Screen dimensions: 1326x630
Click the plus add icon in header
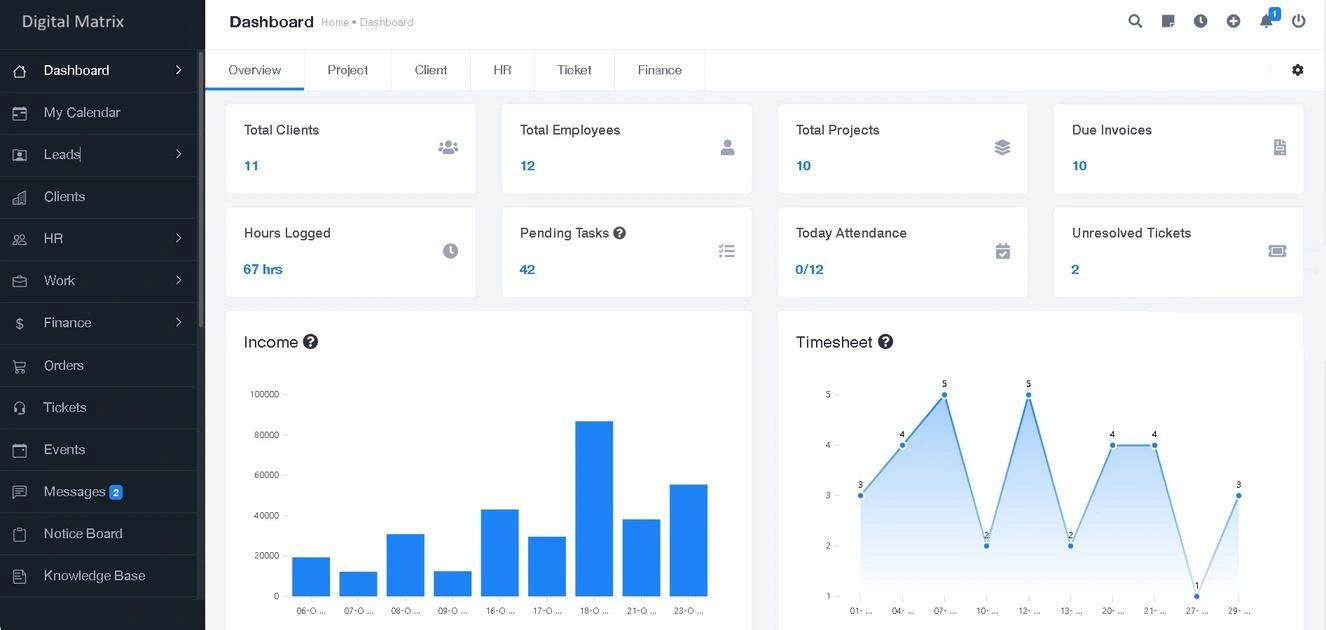[x=1234, y=21]
